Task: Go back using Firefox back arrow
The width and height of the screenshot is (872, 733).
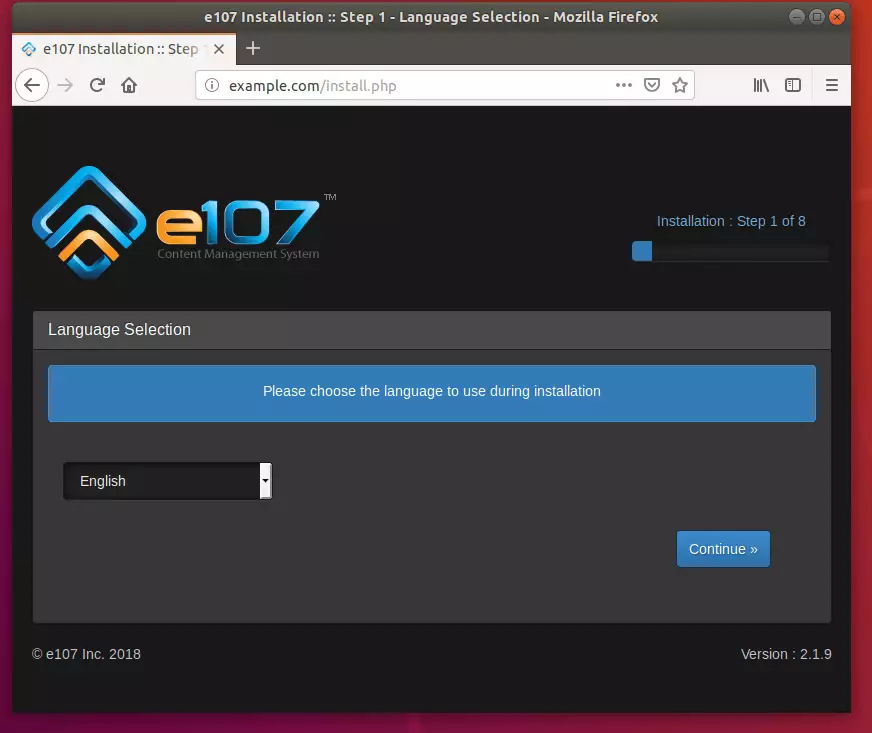Action: [x=32, y=85]
